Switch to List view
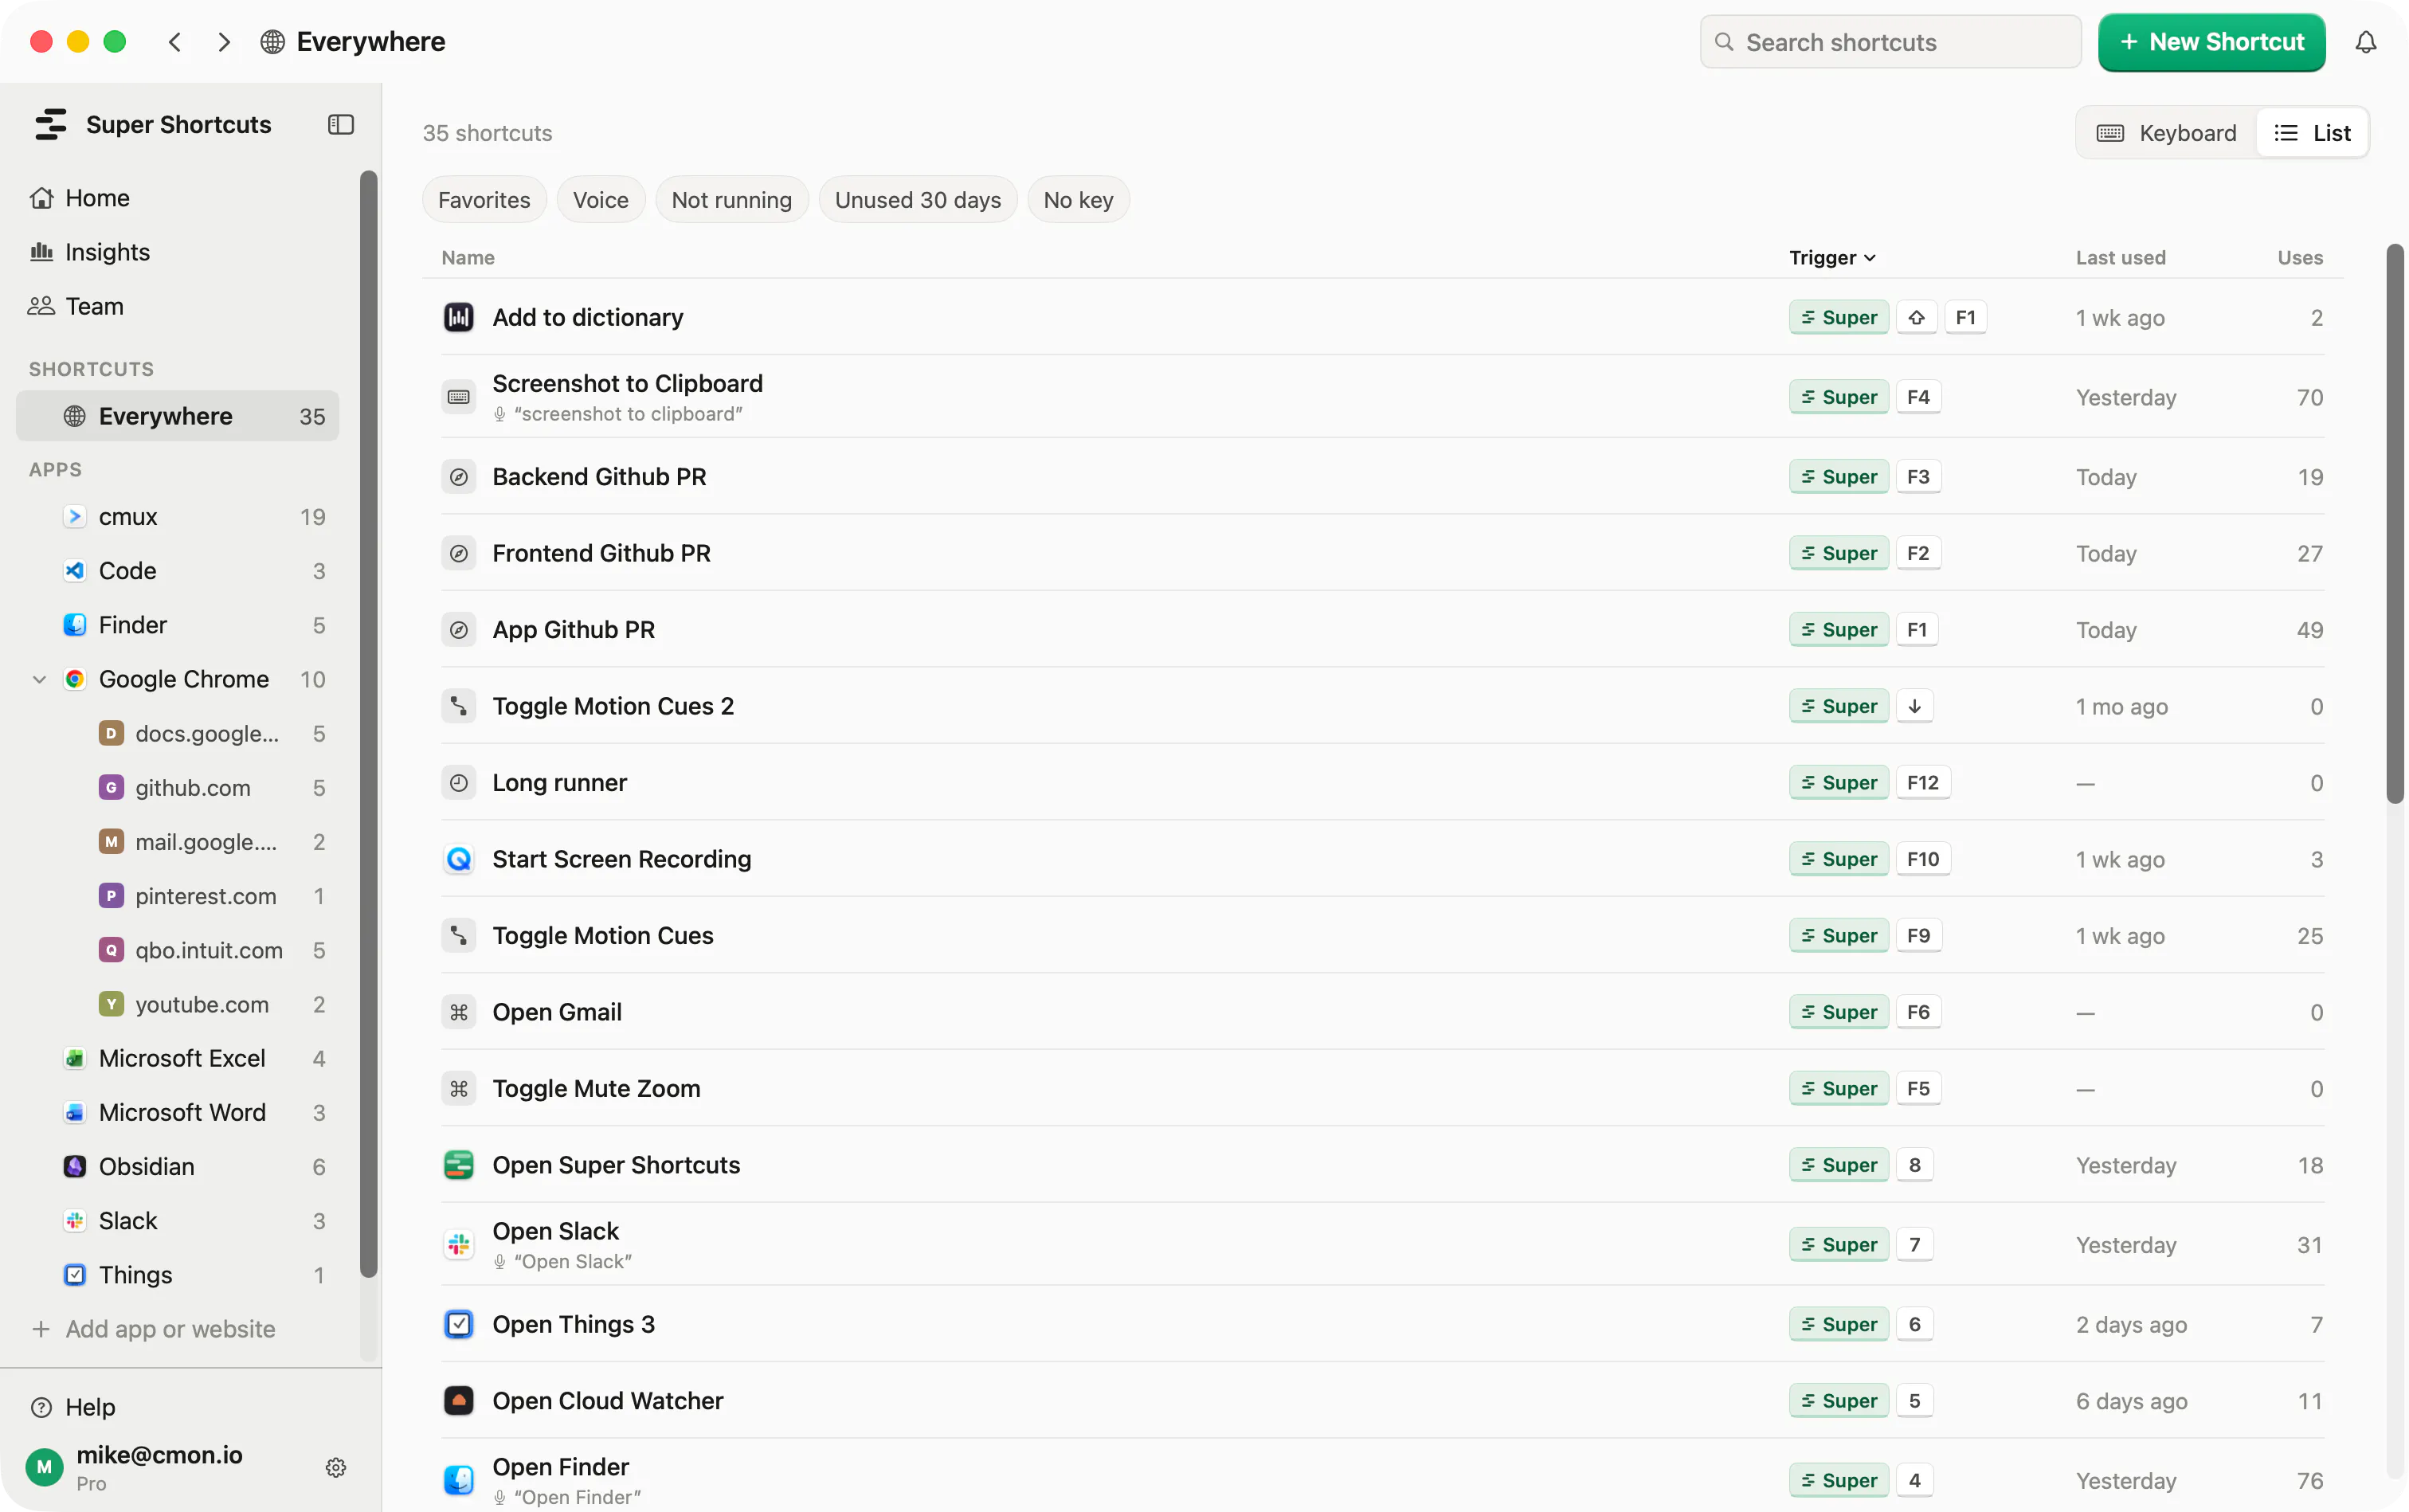2409x1512 pixels. (2312, 133)
